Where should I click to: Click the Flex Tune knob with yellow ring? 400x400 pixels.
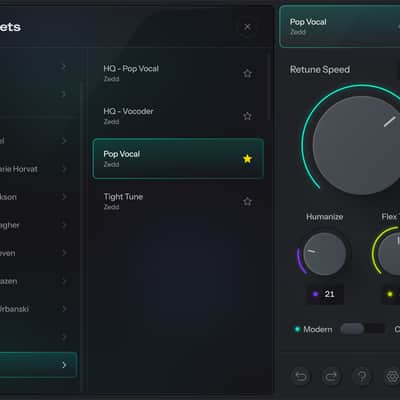[x=390, y=254]
